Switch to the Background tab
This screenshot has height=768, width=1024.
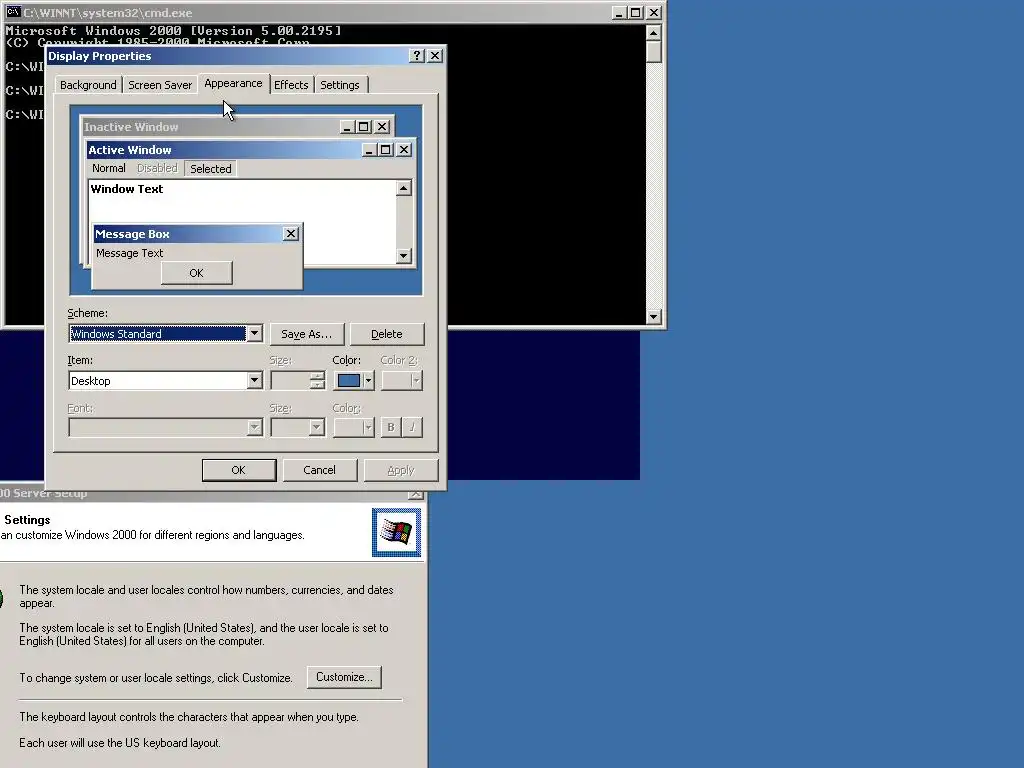(x=88, y=85)
